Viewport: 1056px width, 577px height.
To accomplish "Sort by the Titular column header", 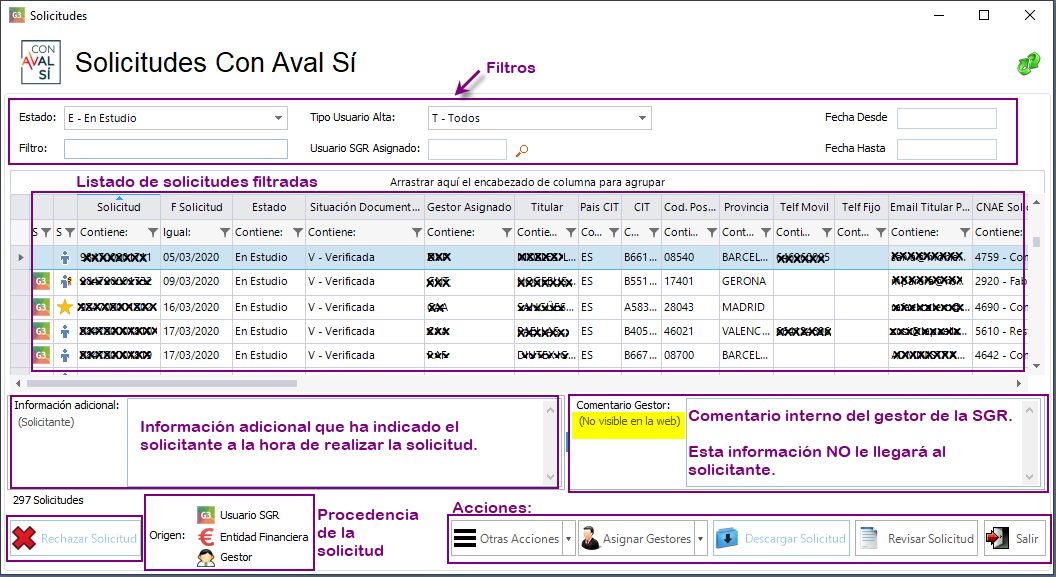I will (547, 207).
